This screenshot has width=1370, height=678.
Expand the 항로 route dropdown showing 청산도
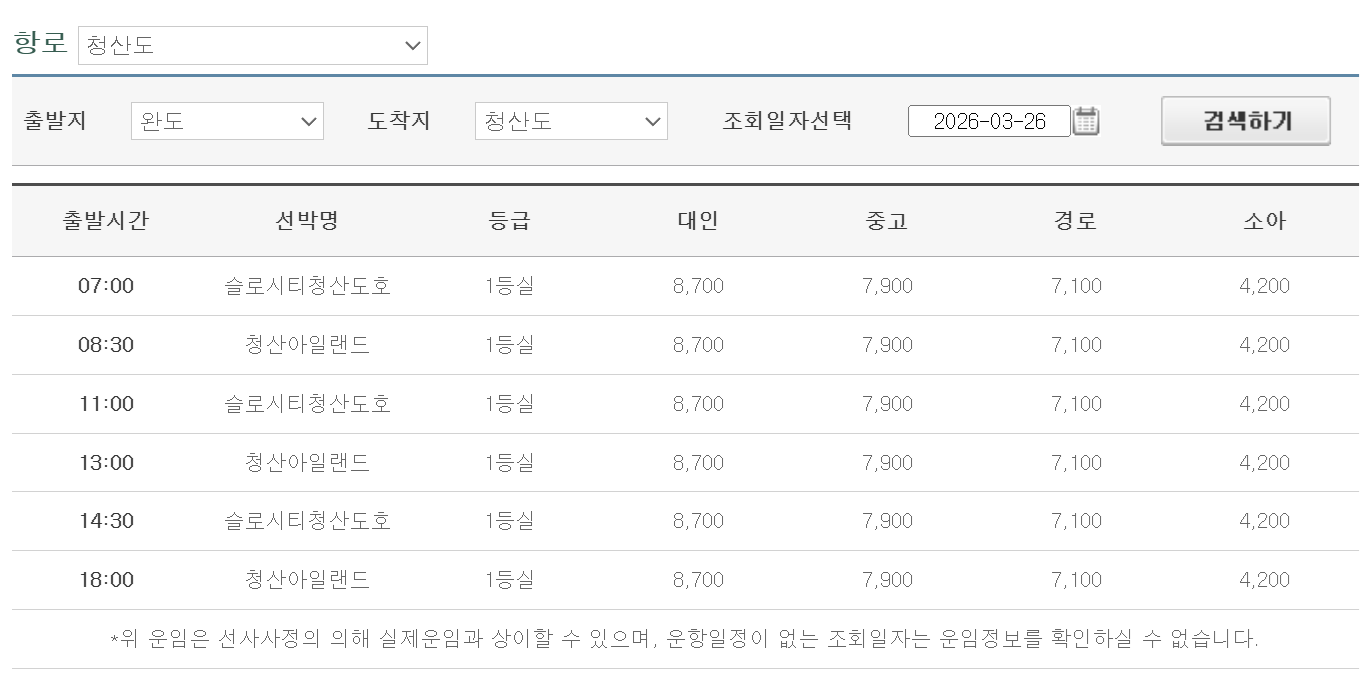tap(250, 45)
